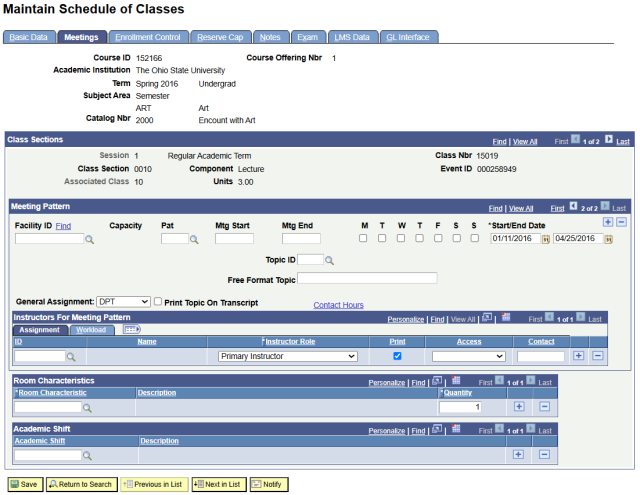Switch to Basic Data tab

(29, 37)
